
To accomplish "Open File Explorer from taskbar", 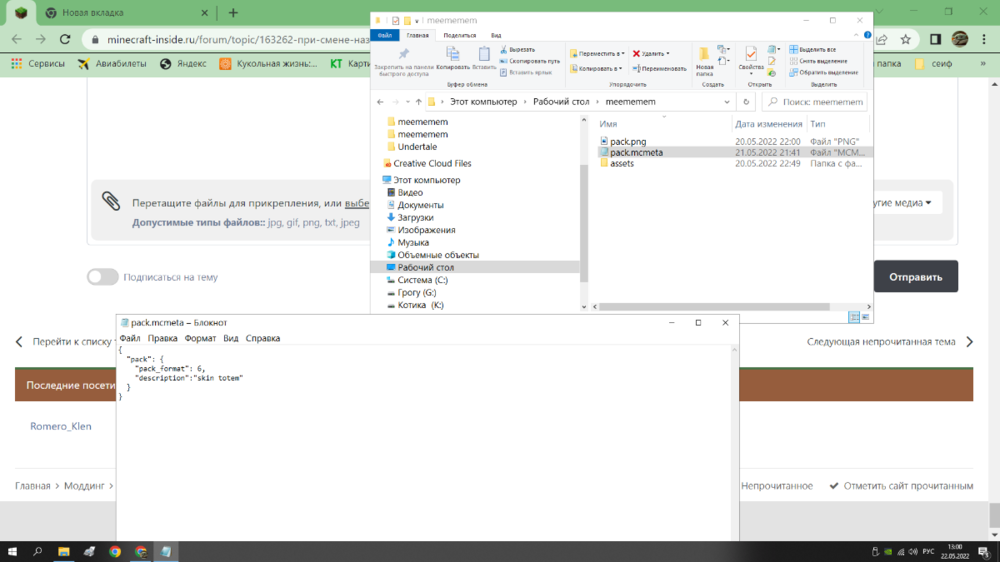I will click(64, 552).
